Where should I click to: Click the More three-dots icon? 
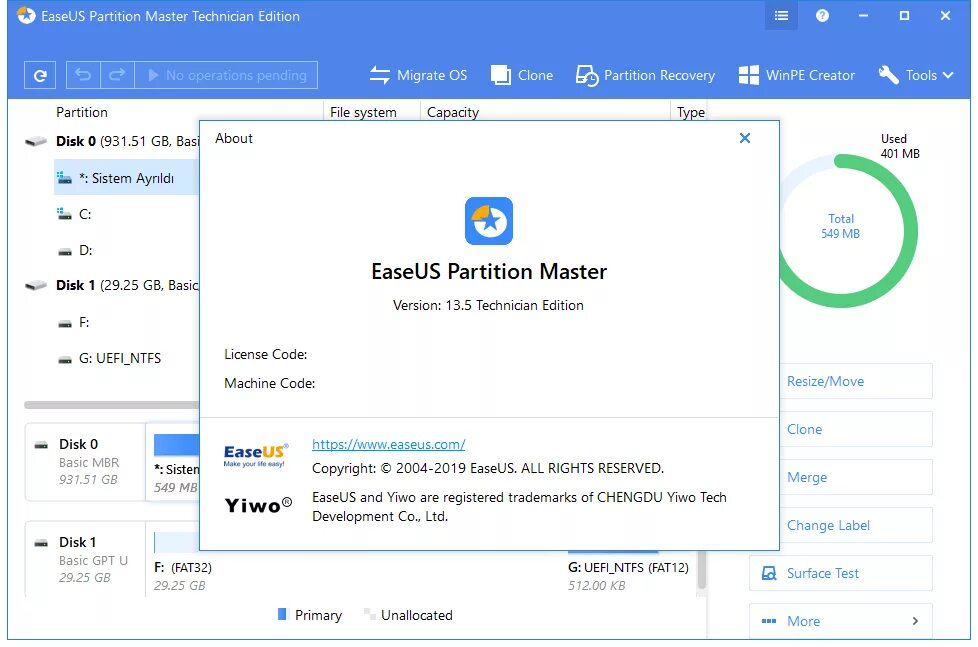pos(769,621)
